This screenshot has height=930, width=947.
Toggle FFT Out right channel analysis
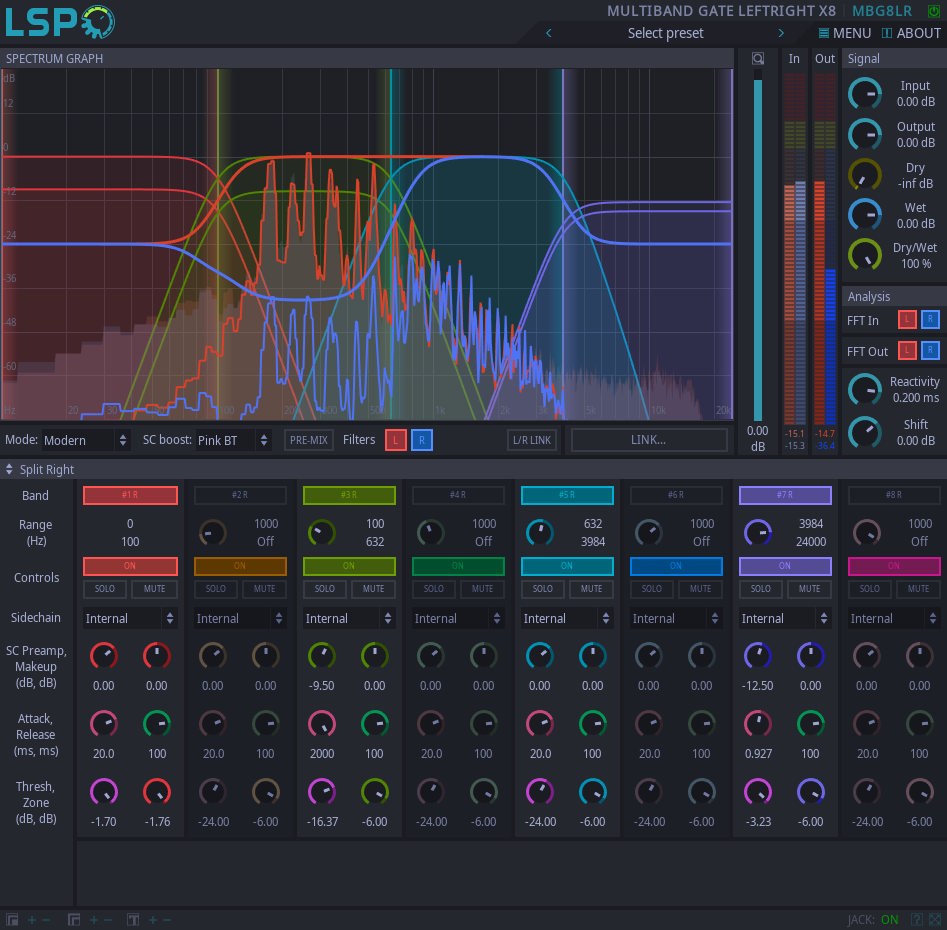[x=930, y=351]
